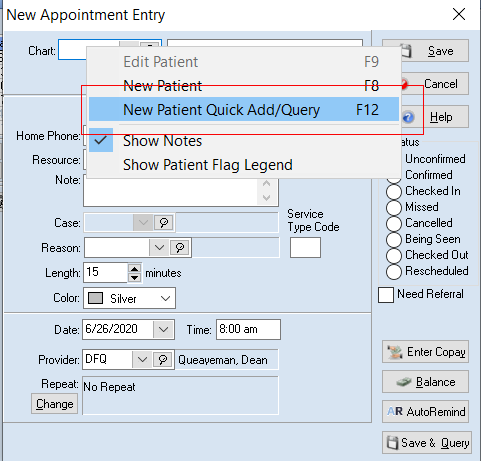481x461 pixels.
Task: Select the Missed status radio button
Action: [x=394, y=207]
